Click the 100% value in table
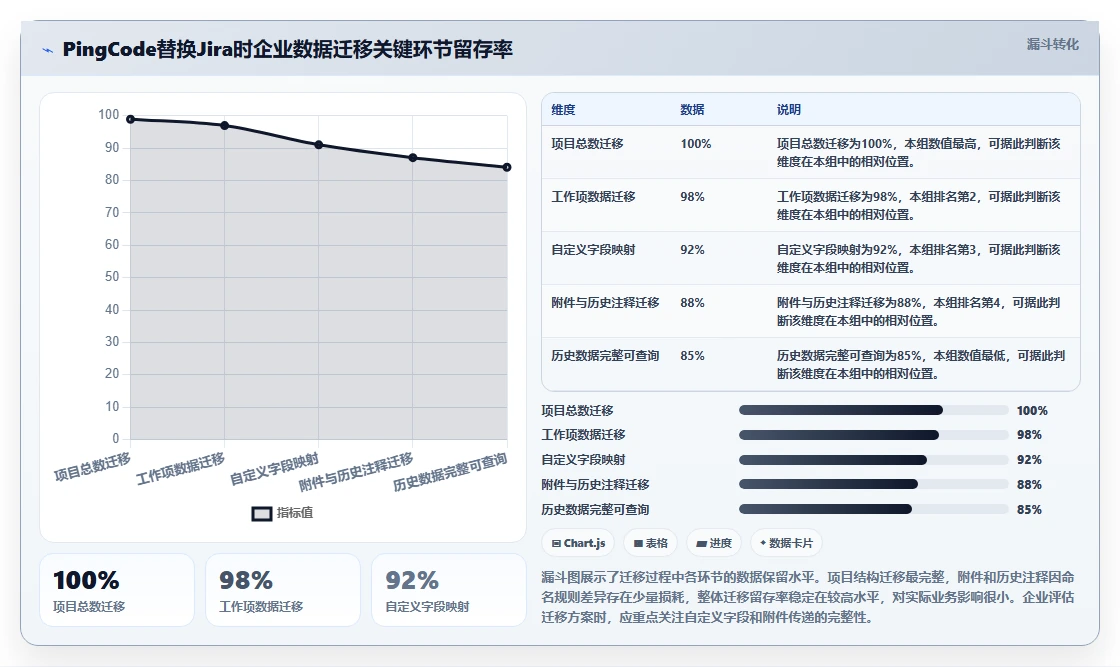The image size is (1120, 667). [x=696, y=144]
